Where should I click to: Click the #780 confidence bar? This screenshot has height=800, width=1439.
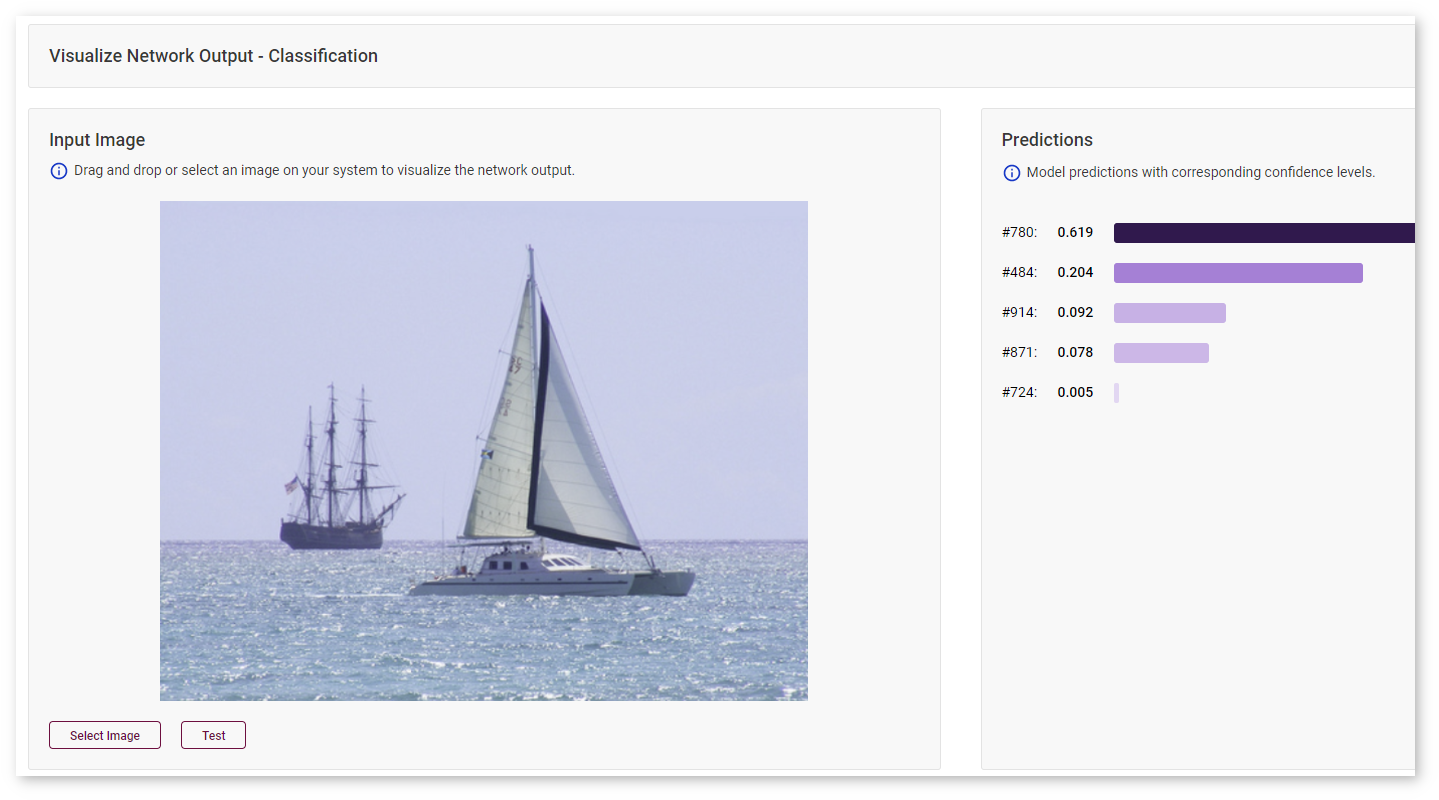pos(1264,233)
